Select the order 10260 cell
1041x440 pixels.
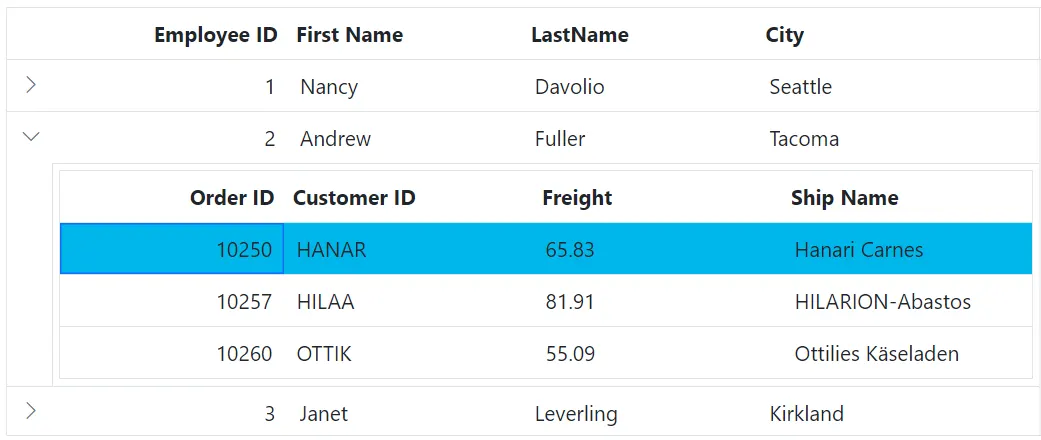coord(244,354)
